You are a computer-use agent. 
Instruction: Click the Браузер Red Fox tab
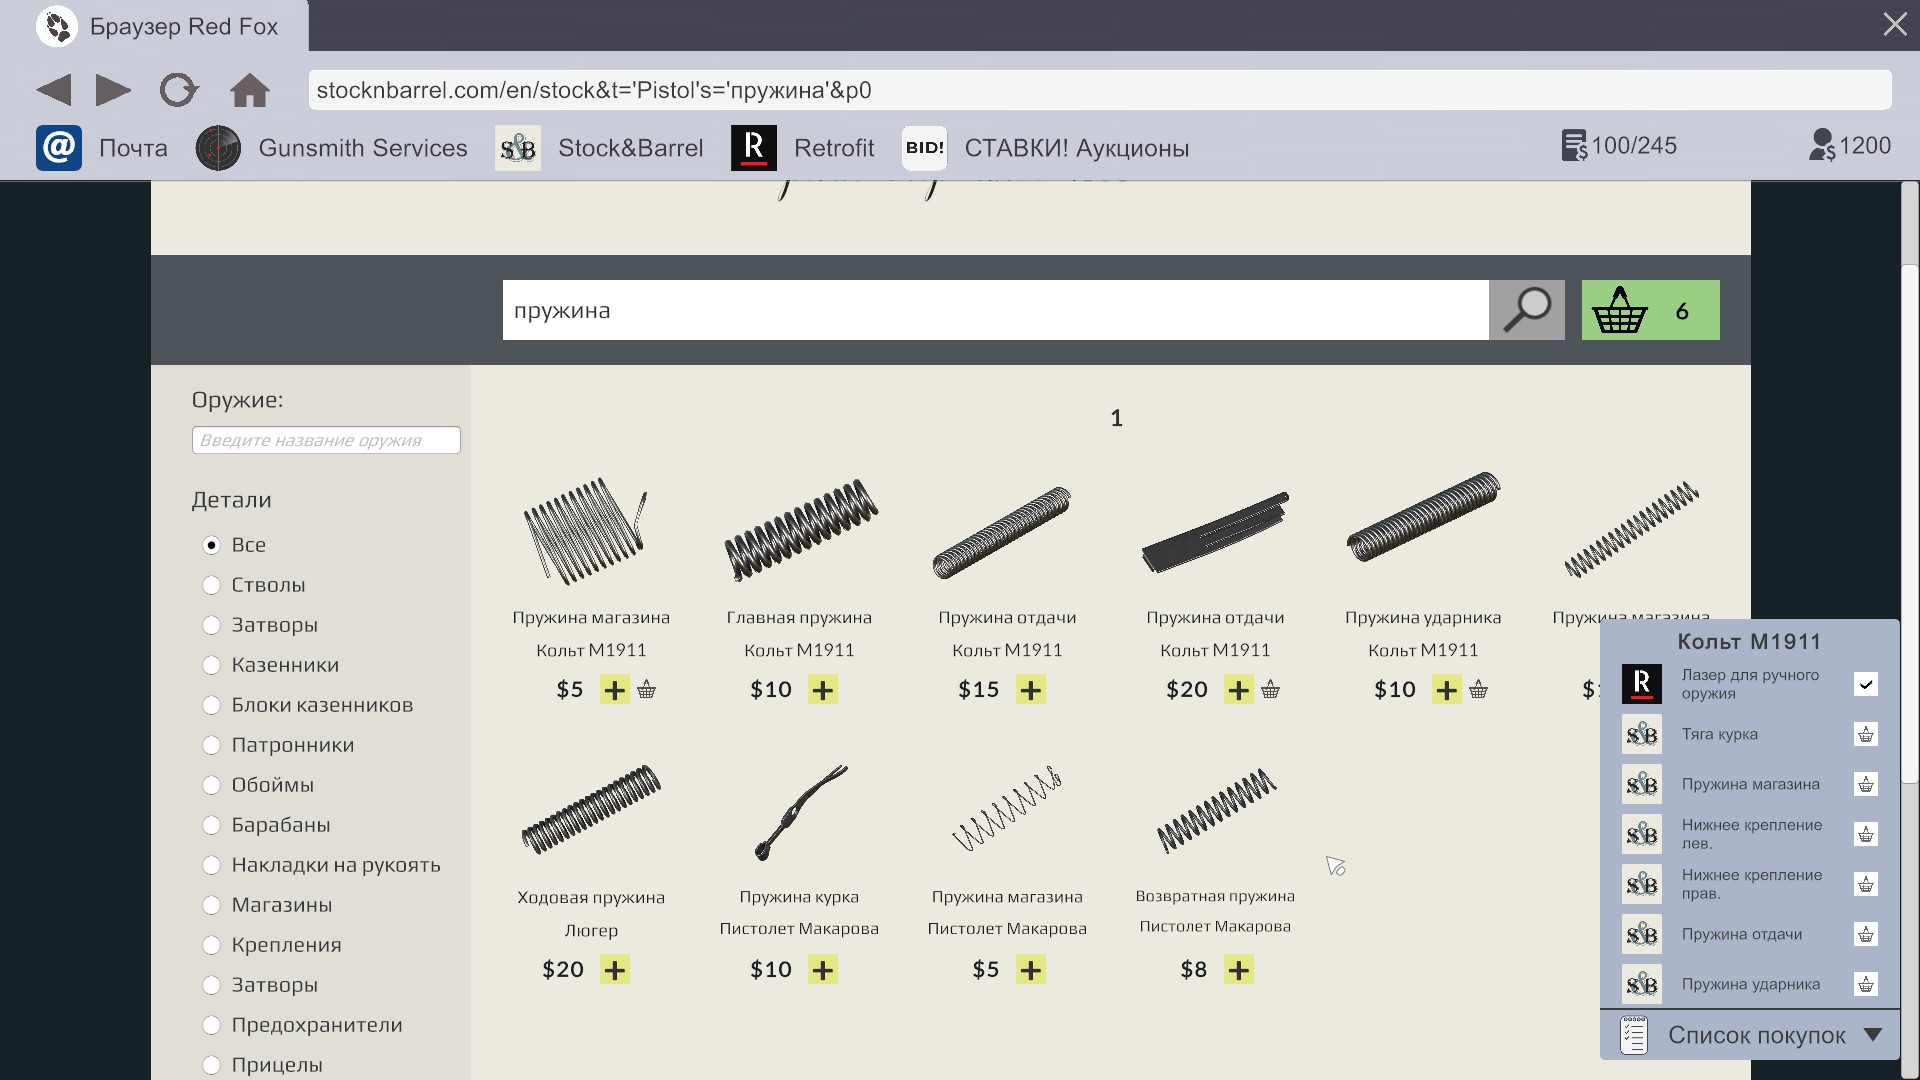pos(155,26)
